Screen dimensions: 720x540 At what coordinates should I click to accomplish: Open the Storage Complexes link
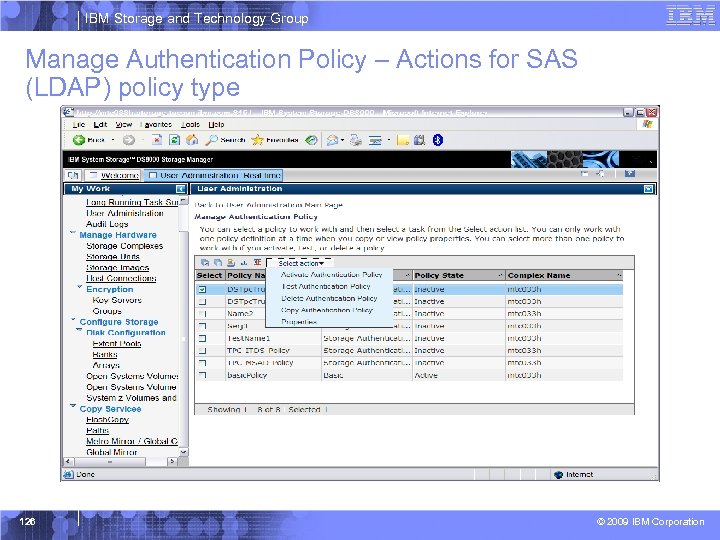(x=124, y=246)
